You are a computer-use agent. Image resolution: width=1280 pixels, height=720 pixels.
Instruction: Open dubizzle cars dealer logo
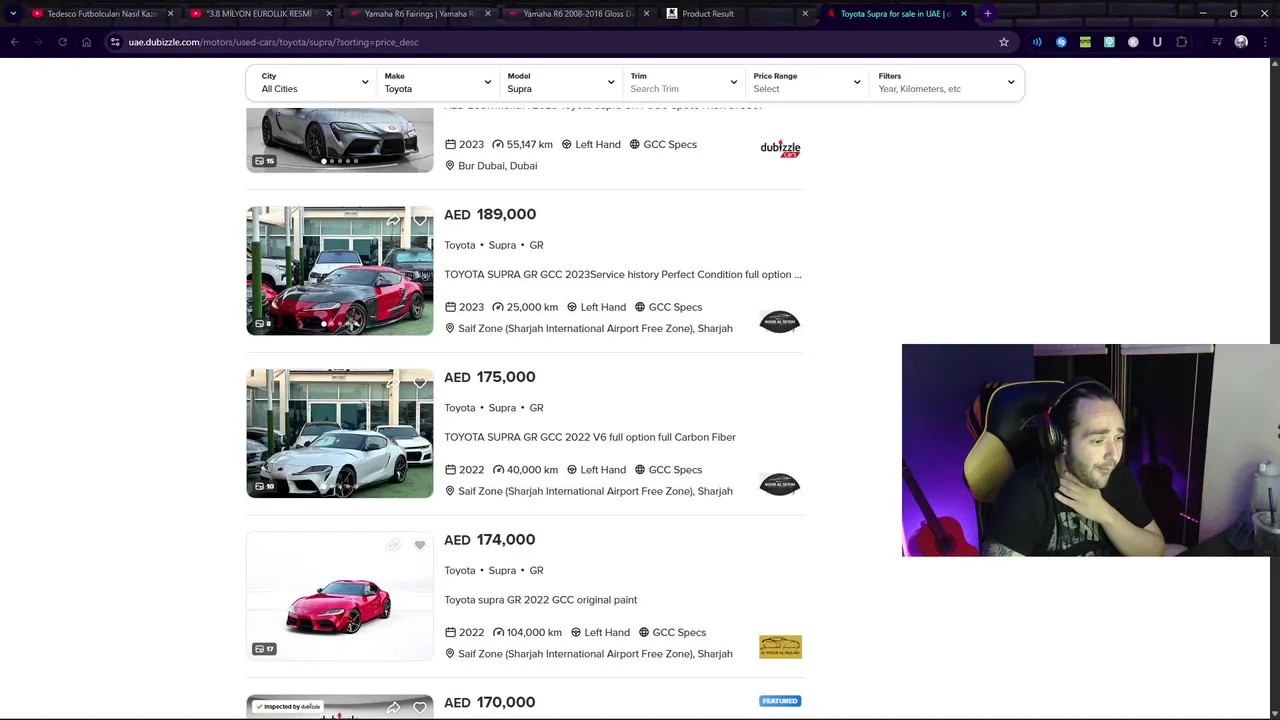click(x=780, y=149)
